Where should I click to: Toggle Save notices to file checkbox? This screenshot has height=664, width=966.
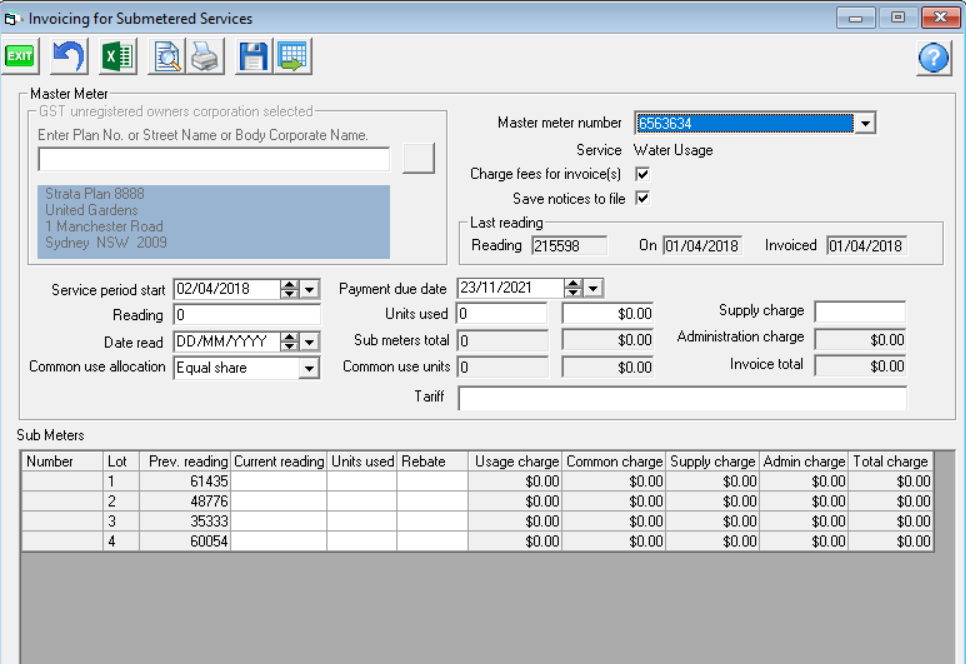[x=643, y=198]
